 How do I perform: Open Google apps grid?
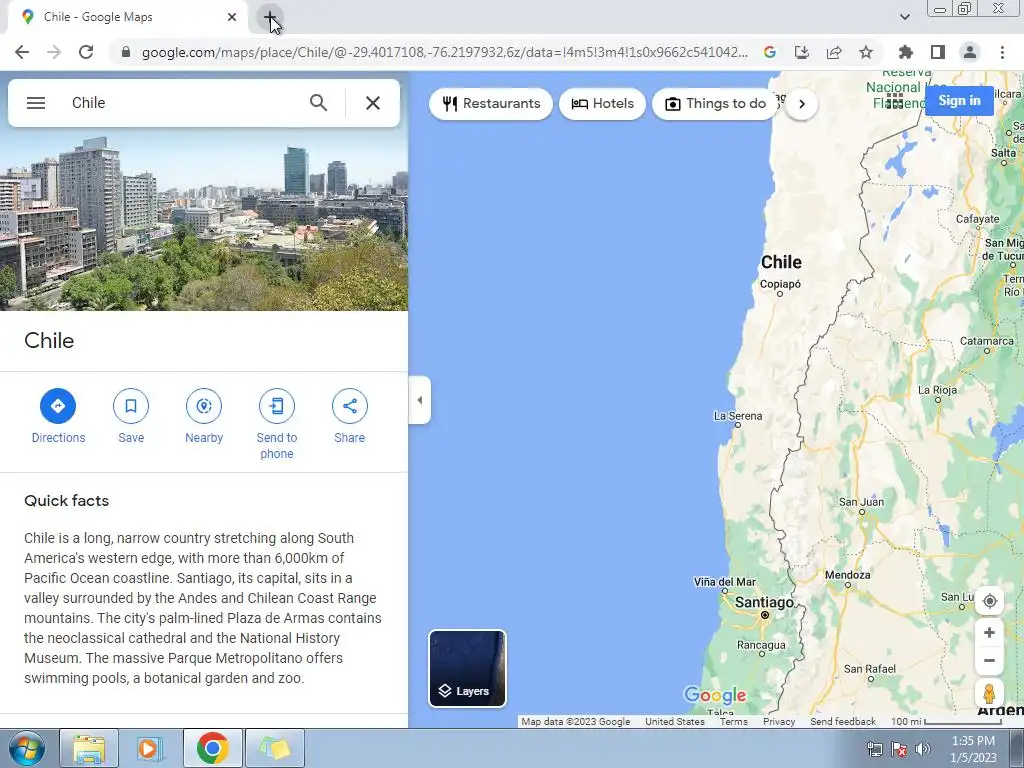895,101
